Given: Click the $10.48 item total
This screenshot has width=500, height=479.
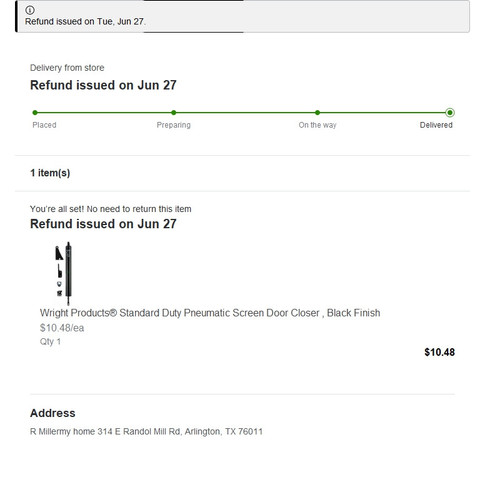Looking at the screenshot, I should pos(439,352).
